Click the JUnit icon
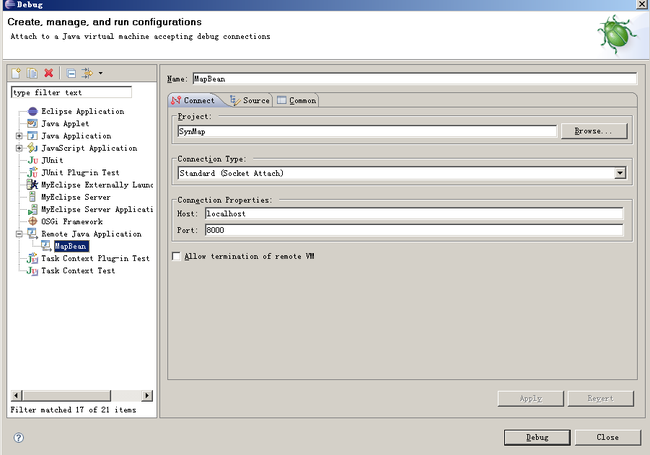This screenshot has width=650, height=455. [x=33, y=160]
